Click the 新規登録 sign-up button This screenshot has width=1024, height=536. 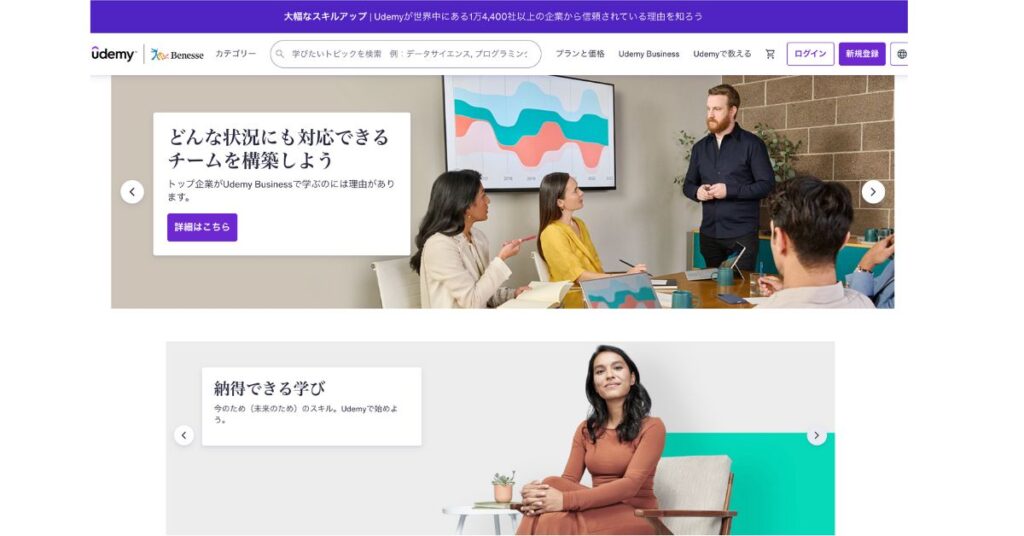[862, 54]
